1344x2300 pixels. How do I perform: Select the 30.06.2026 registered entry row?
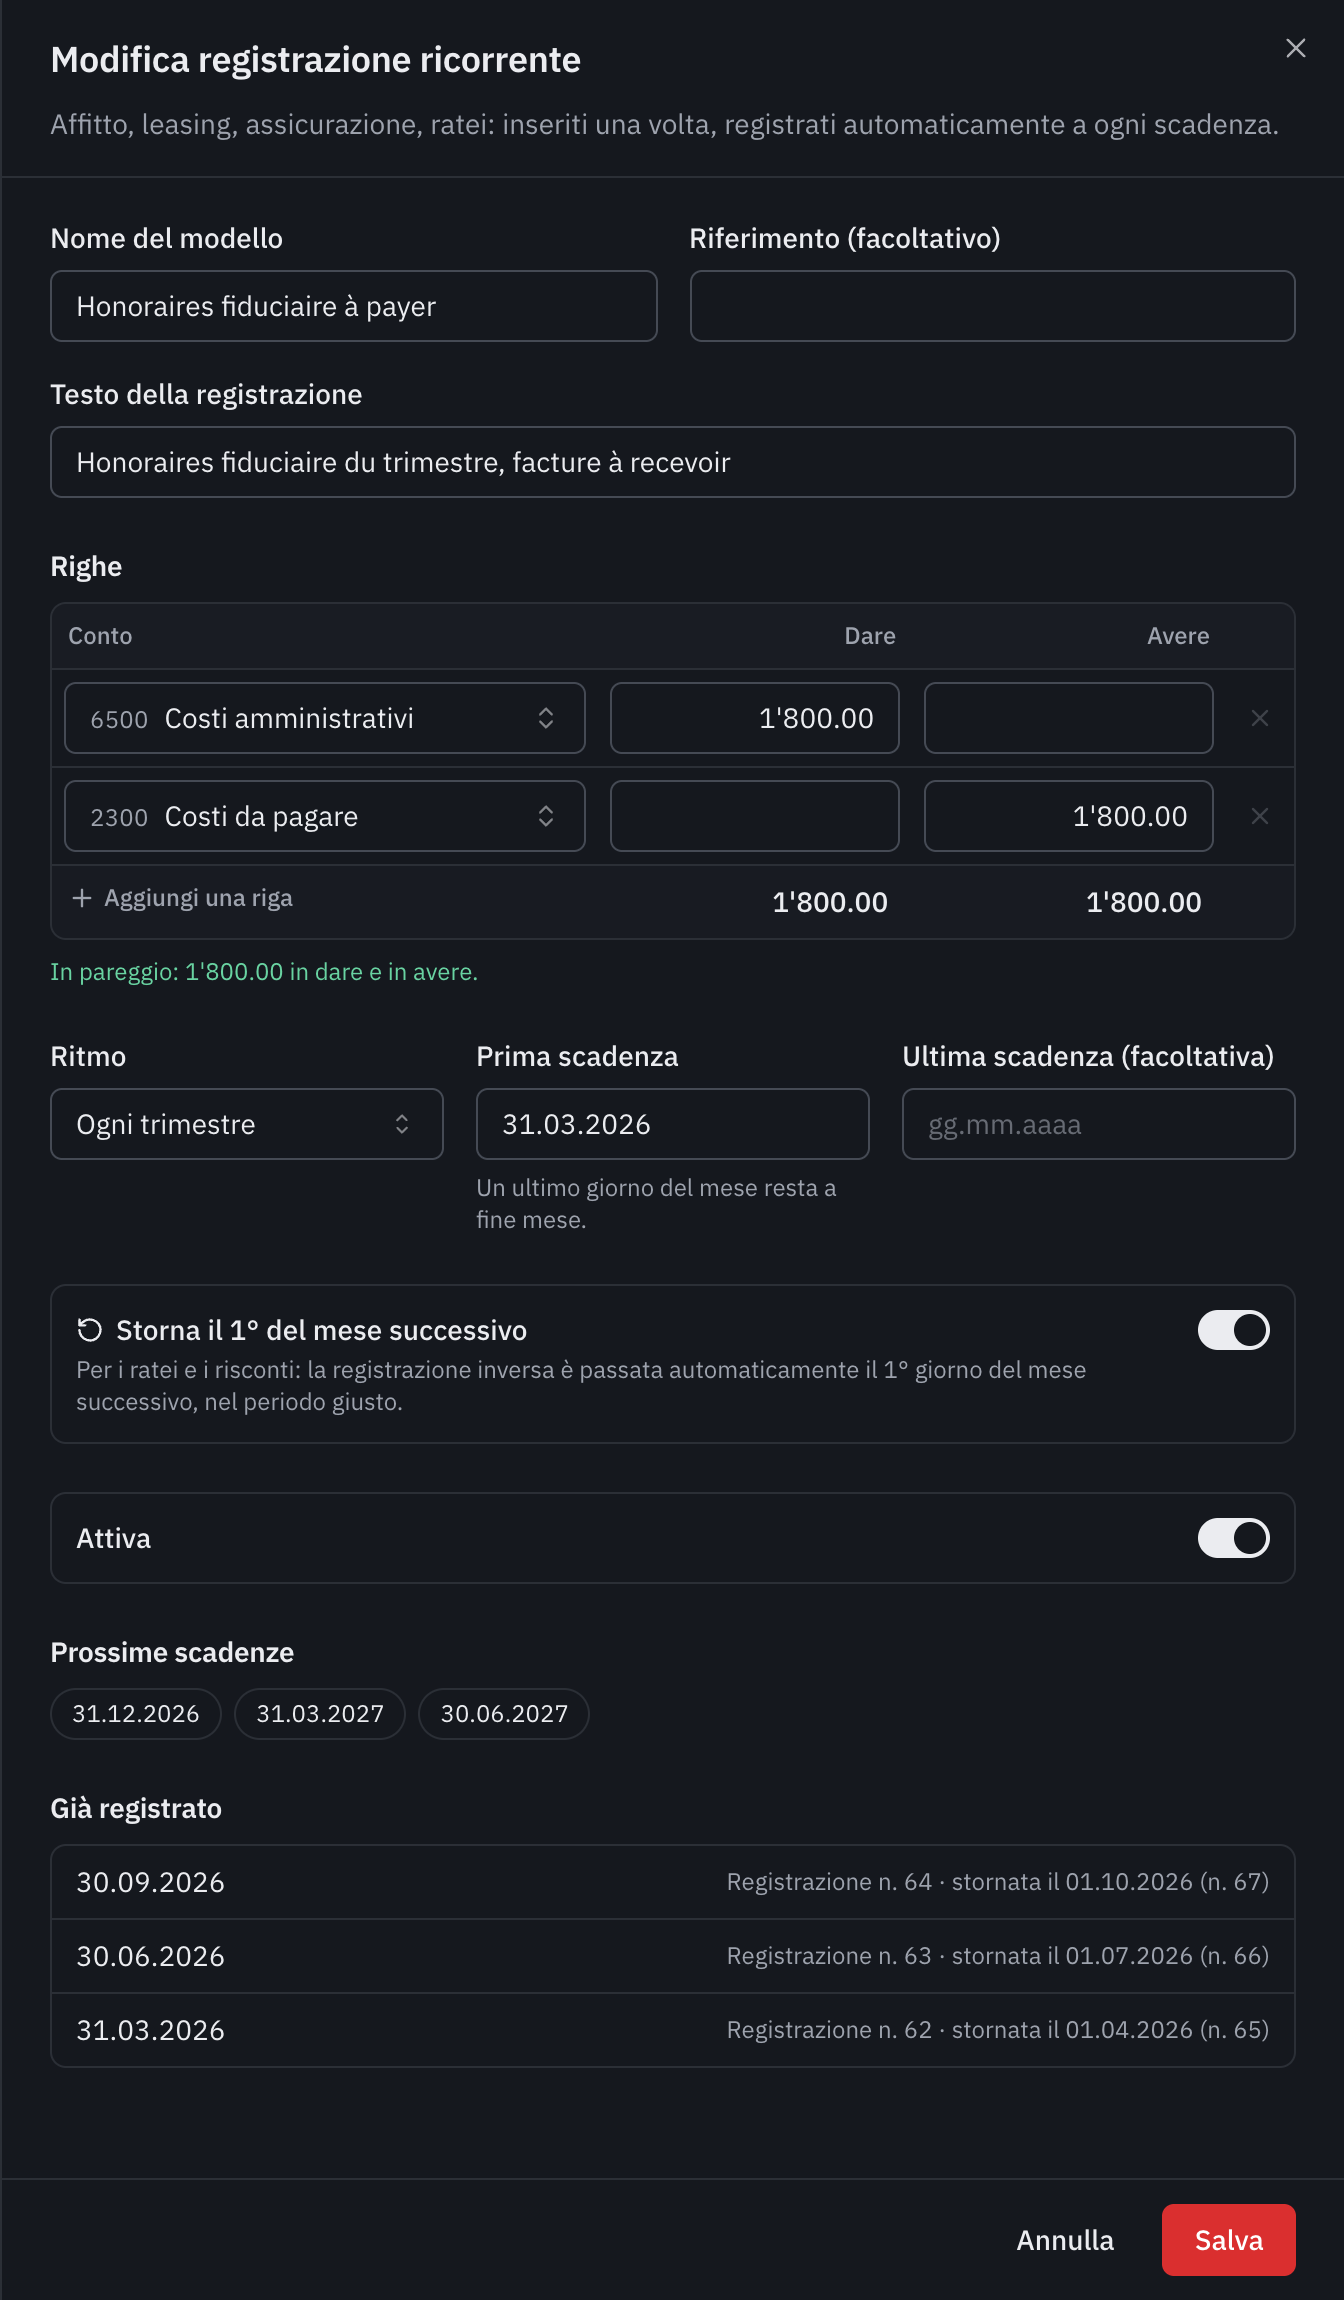point(673,1956)
